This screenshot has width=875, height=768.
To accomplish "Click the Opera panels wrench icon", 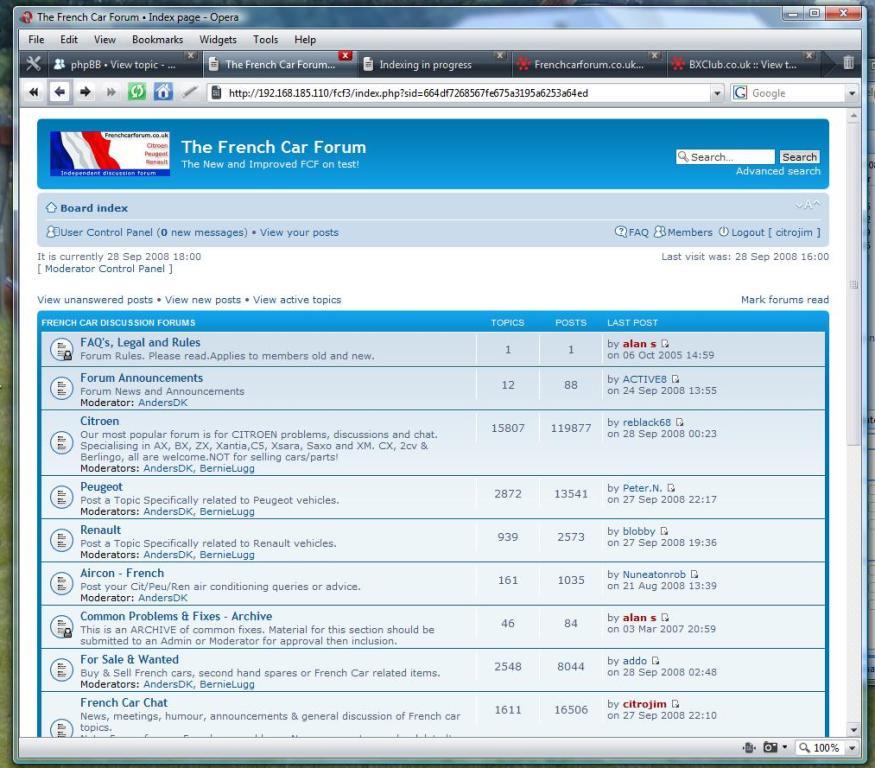I will pos(33,64).
